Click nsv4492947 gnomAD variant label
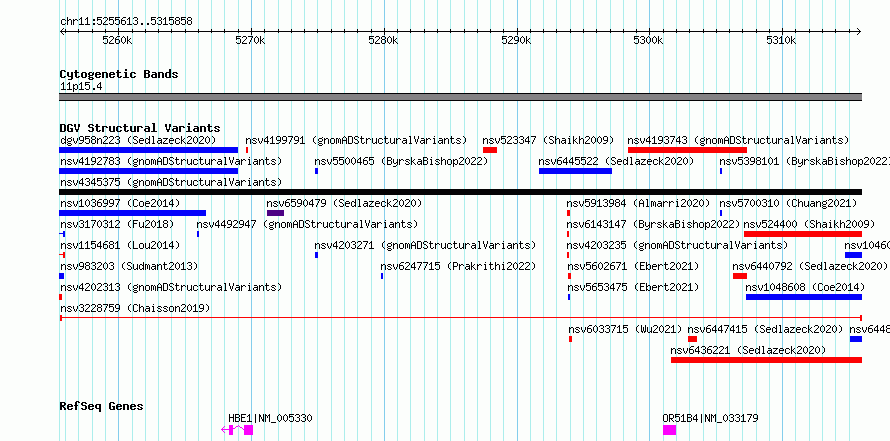Screen dimensions: 890x441 [307, 224]
